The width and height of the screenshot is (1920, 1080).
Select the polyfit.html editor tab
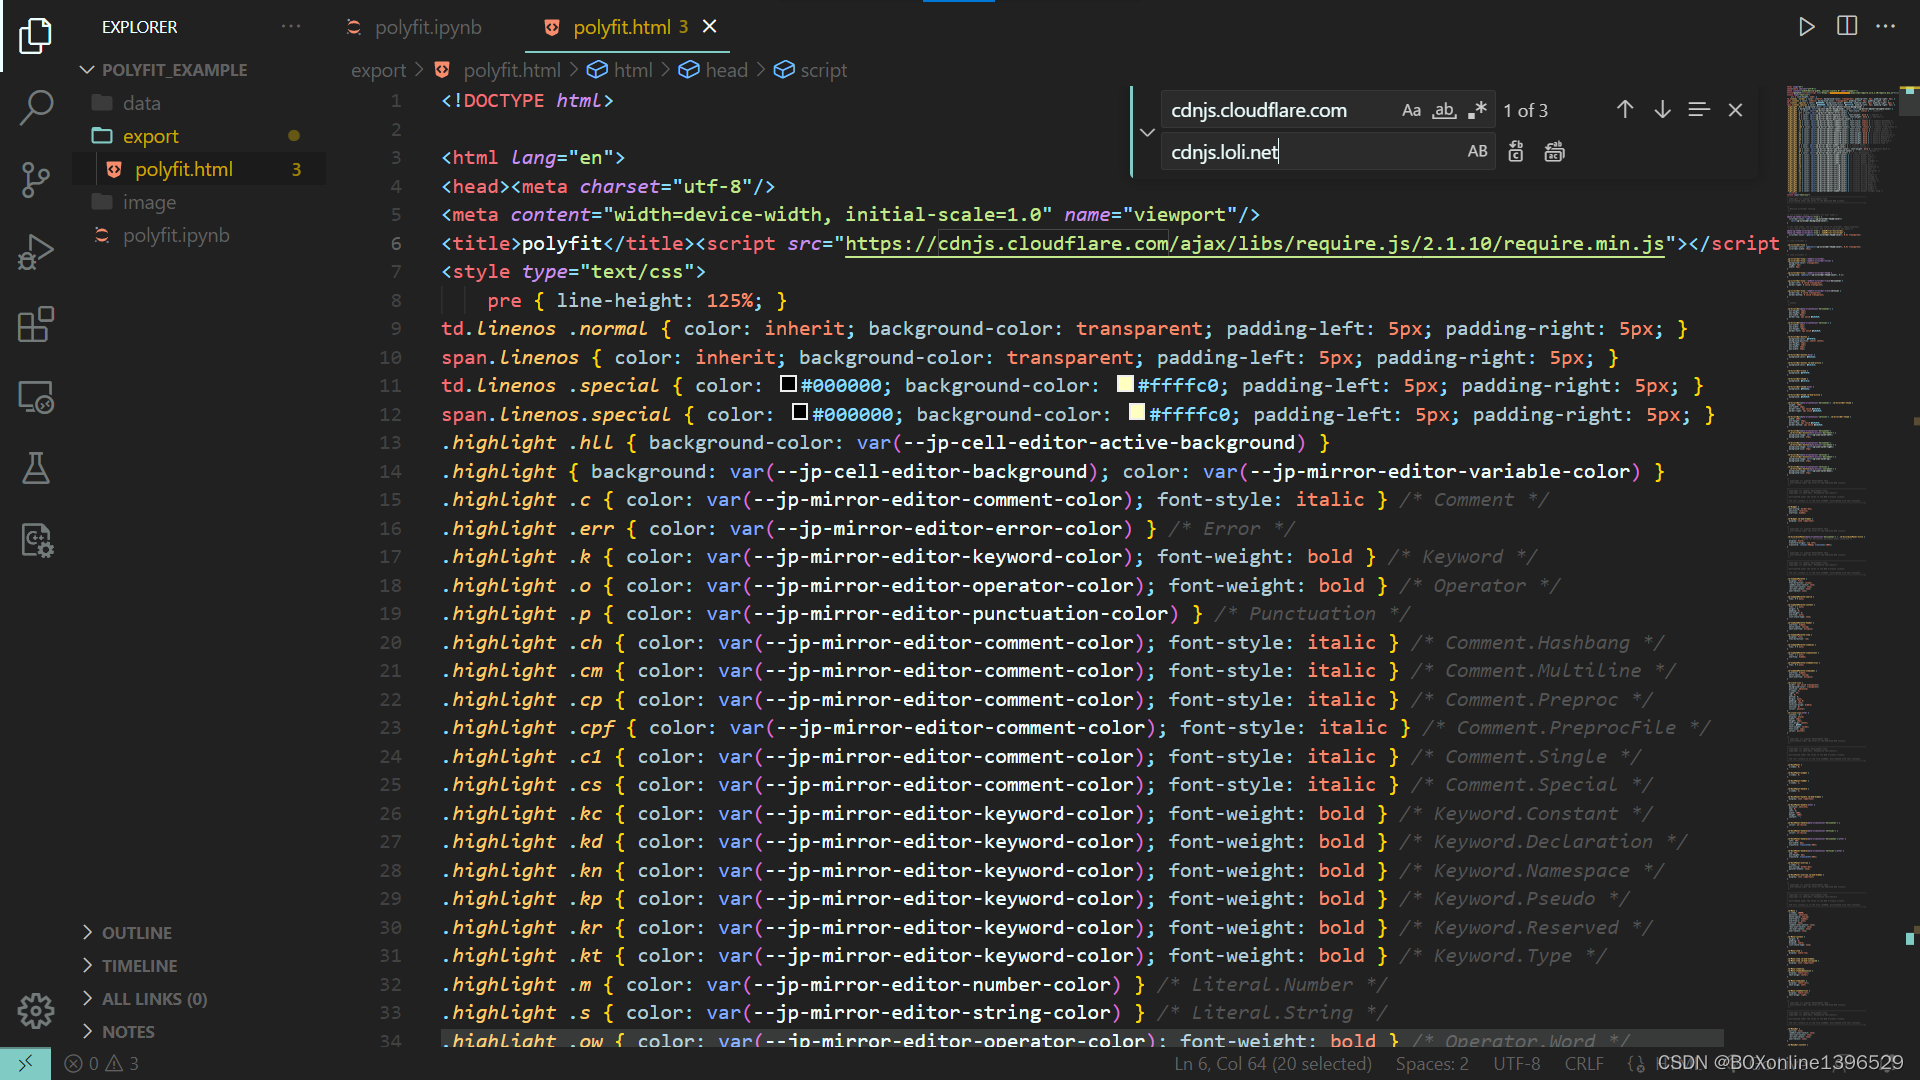click(x=620, y=27)
